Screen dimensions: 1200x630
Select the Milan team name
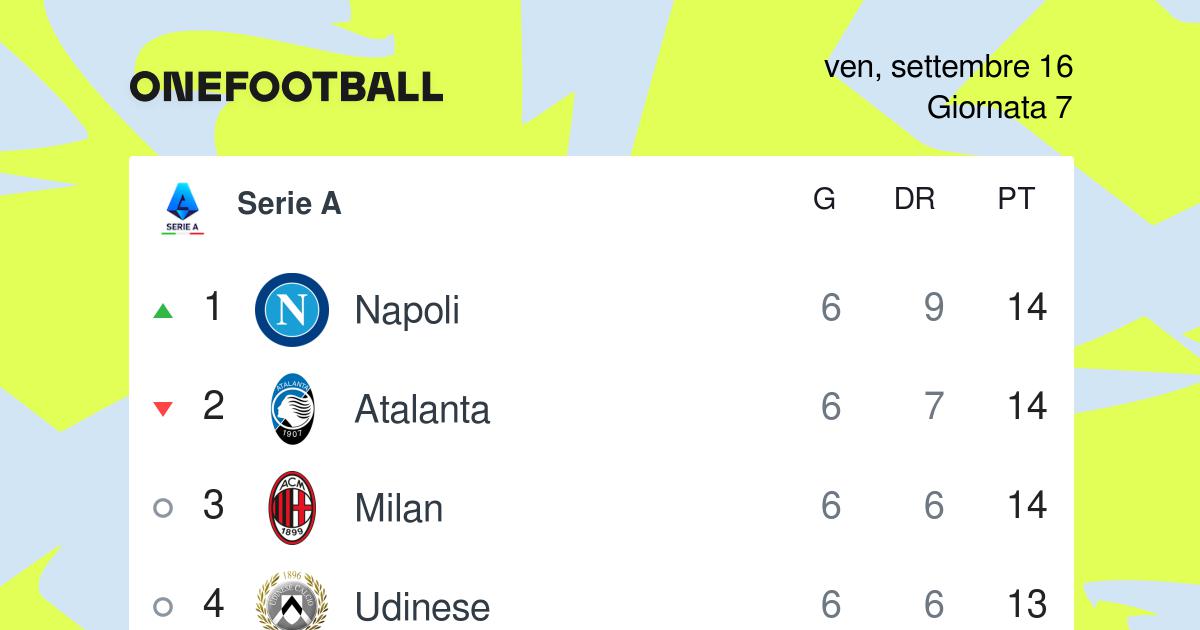(398, 508)
